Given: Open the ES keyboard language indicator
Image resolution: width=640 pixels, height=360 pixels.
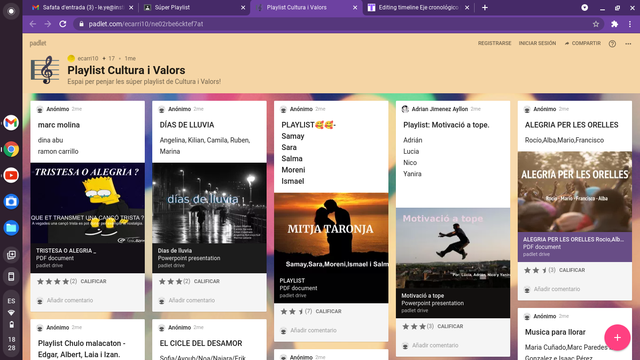Looking at the screenshot, I should [11, 301].
